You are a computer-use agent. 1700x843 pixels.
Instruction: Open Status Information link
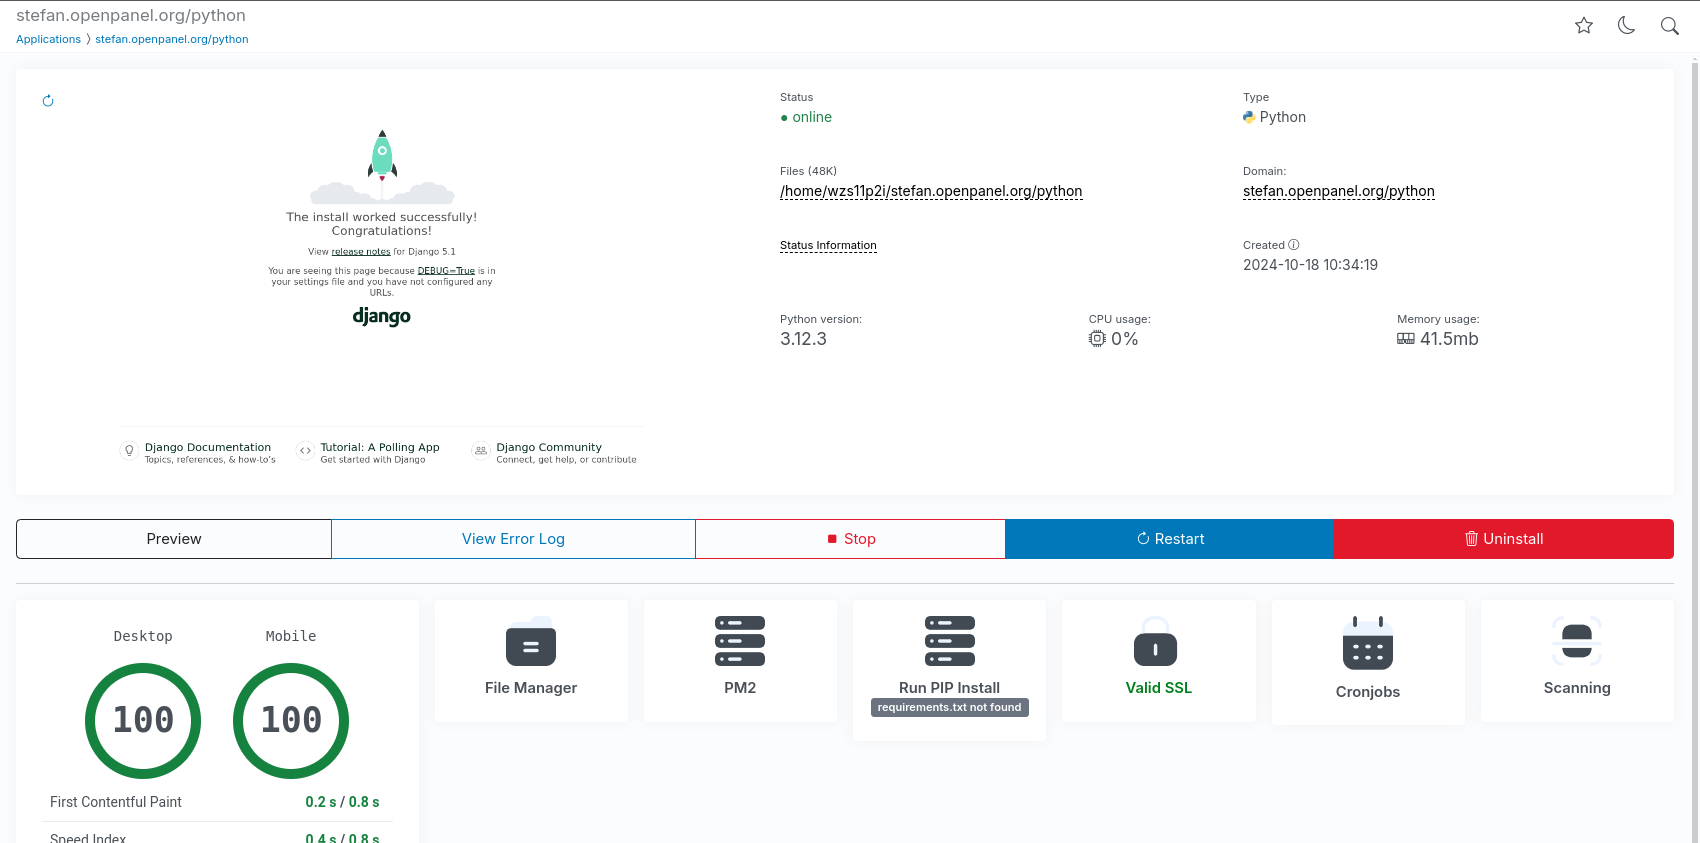[x=828, y=245]
